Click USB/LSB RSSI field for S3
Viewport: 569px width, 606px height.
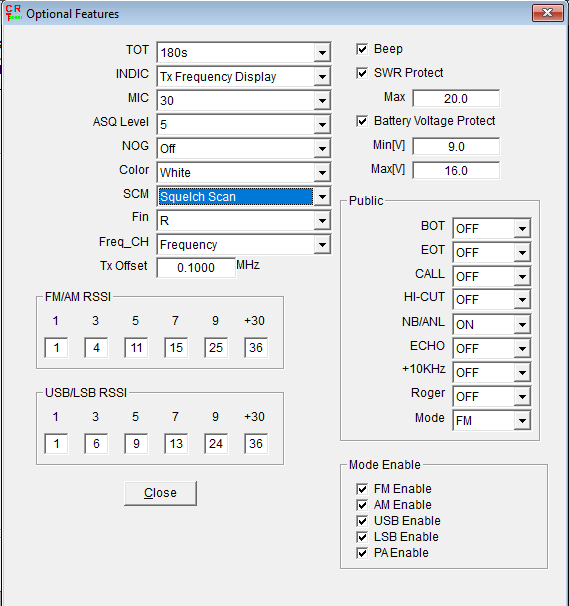[96, 443]
